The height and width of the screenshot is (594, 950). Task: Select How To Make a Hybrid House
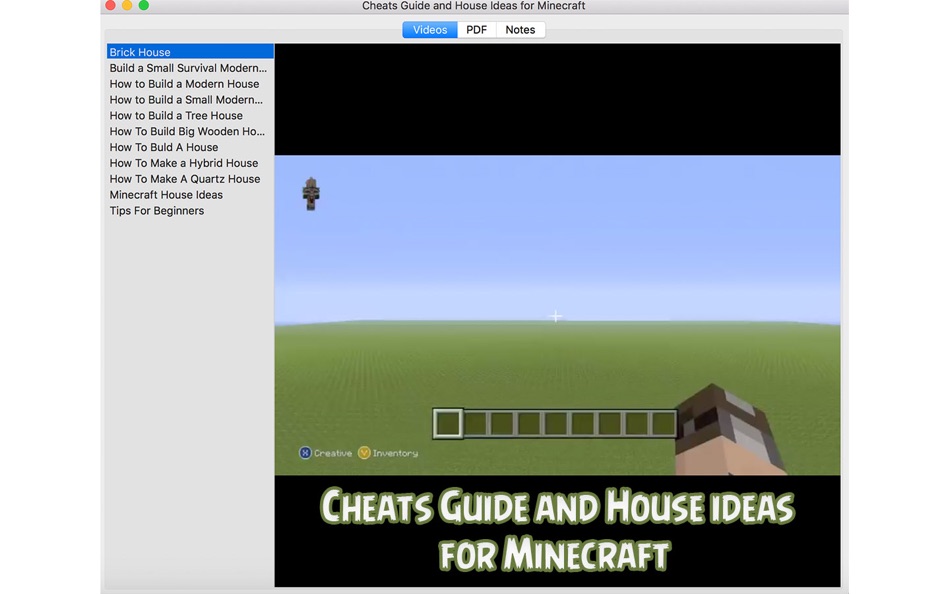pos(190,162)
